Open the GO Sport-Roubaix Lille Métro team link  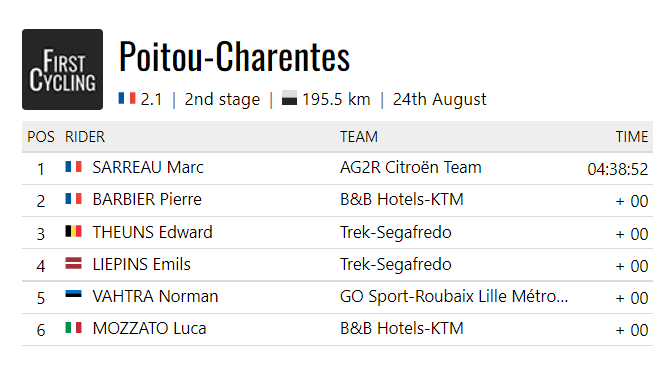click(x=454, y=296)
